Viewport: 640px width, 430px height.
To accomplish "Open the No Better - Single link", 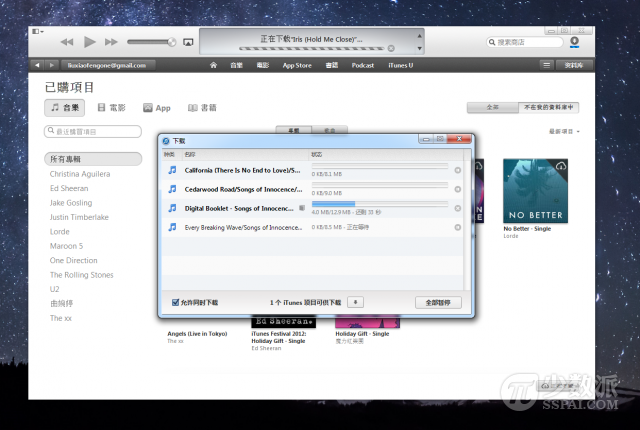I will coord(527,229).
